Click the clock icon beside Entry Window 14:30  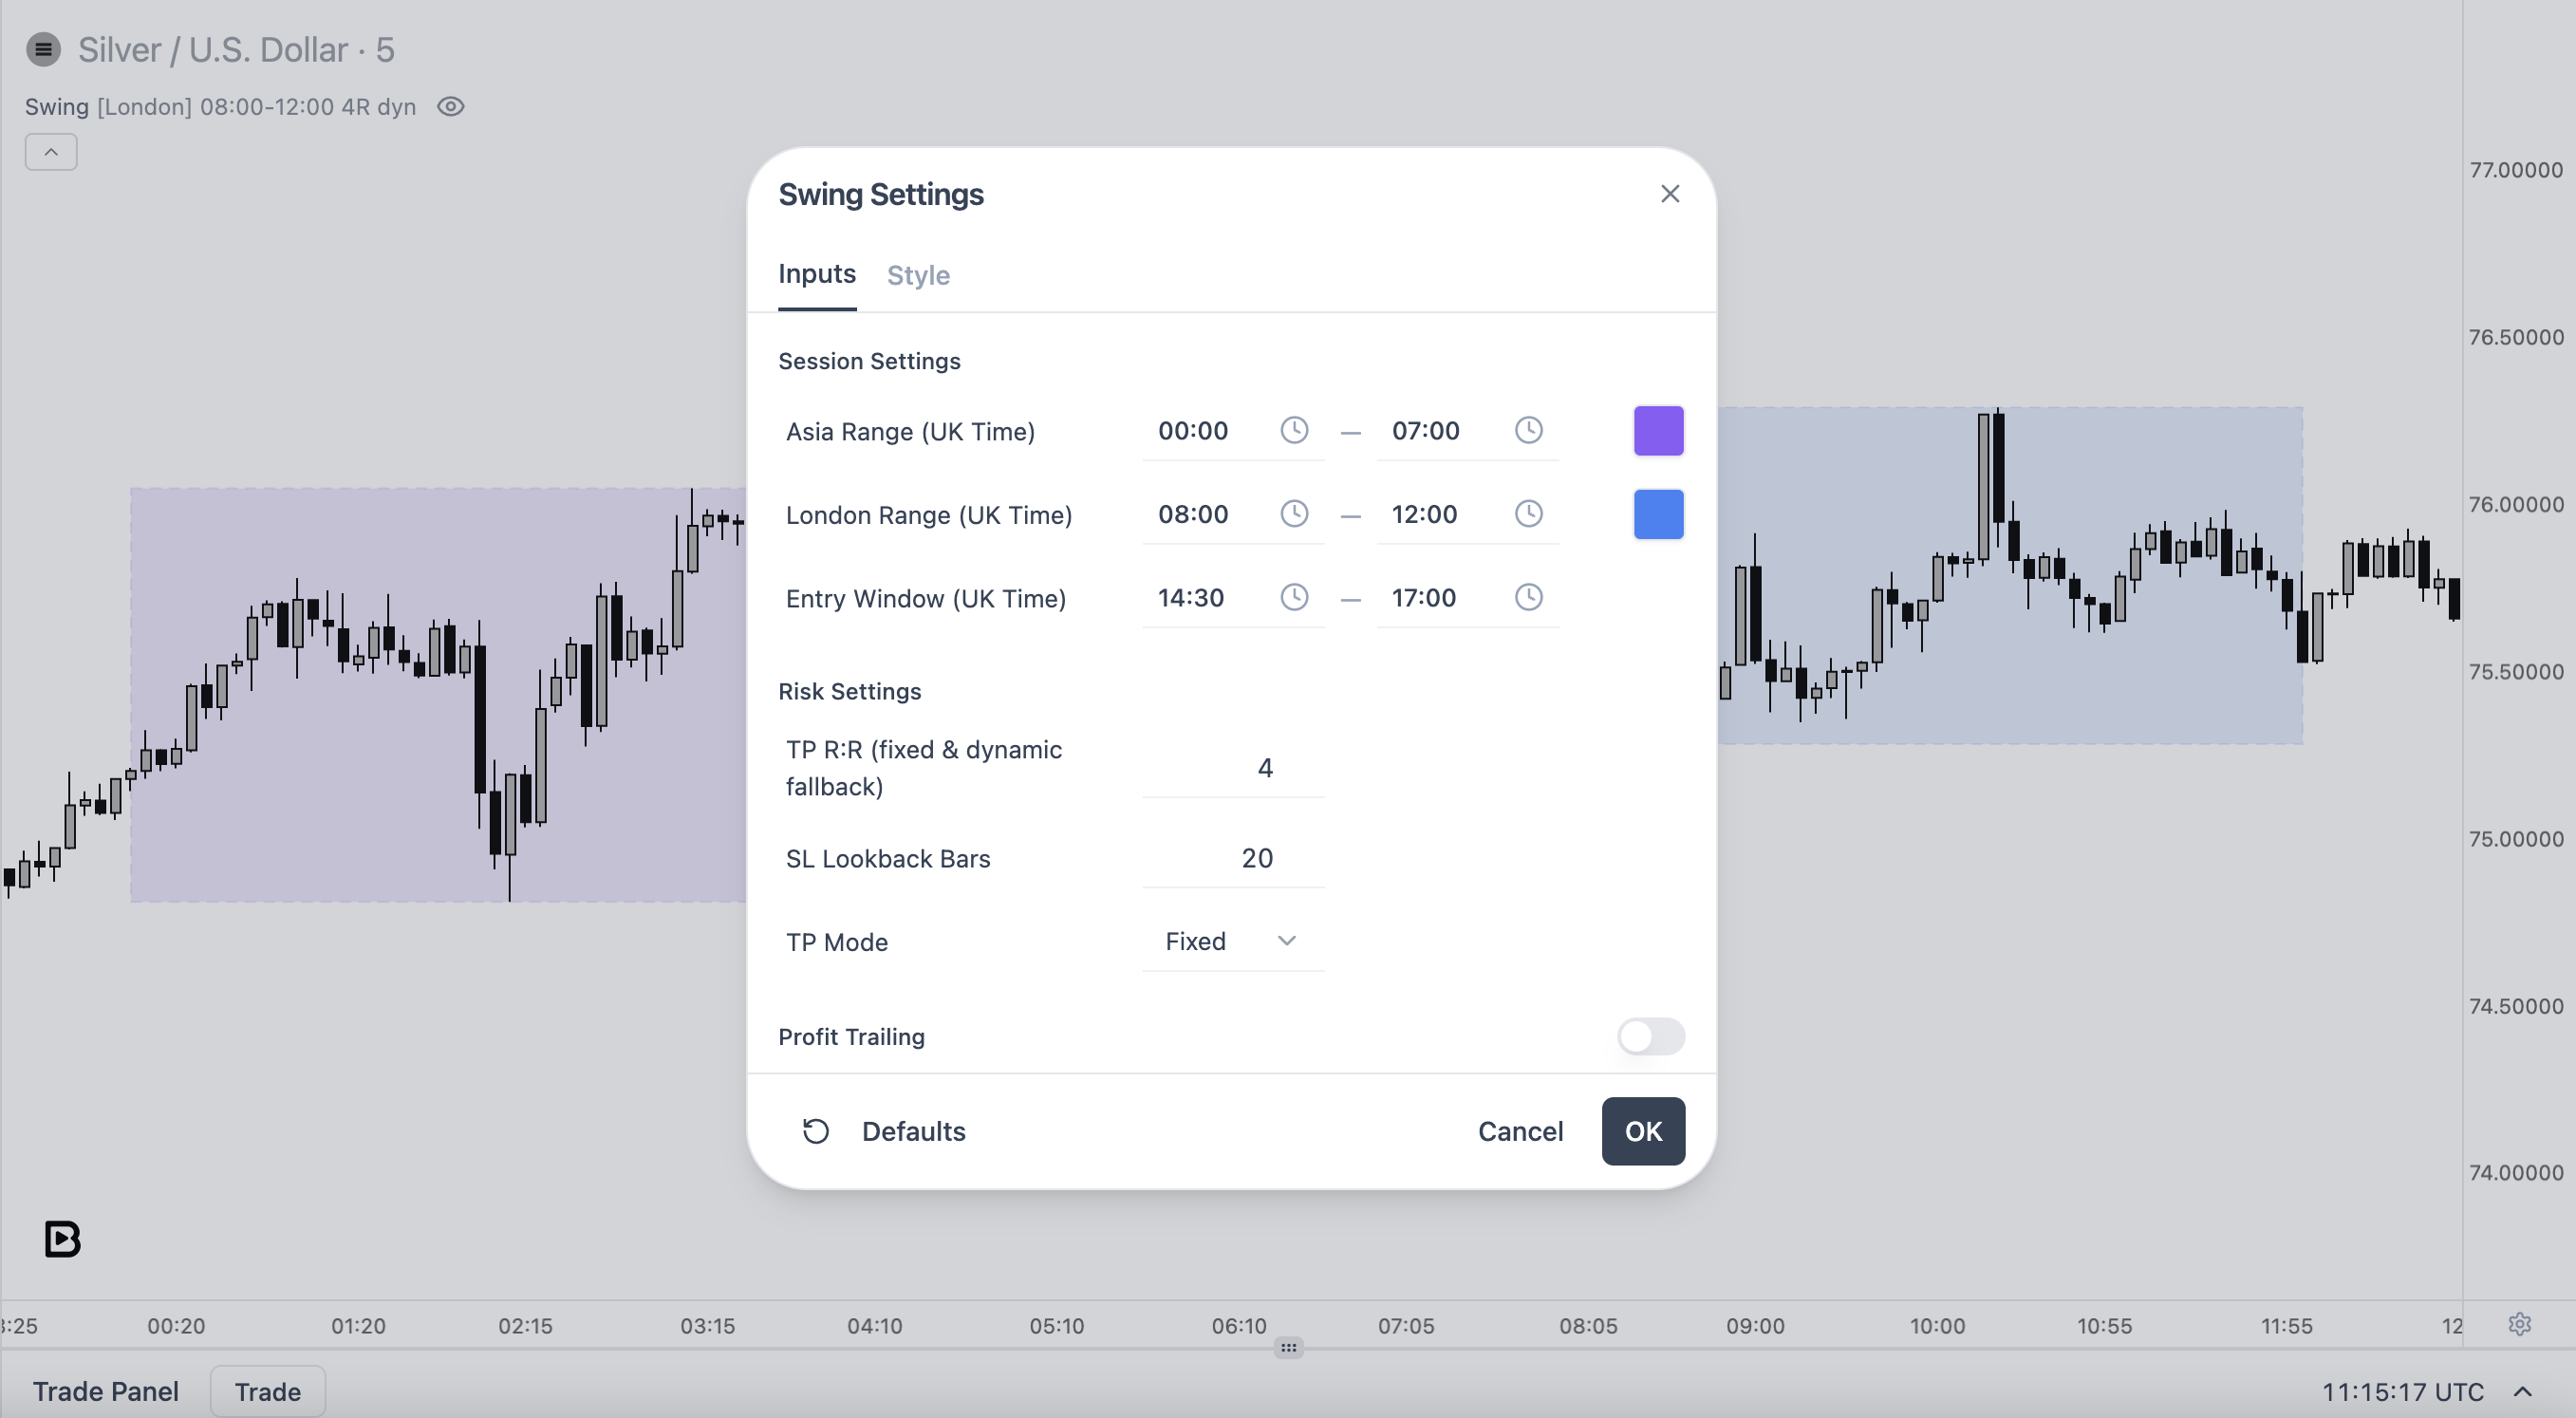point(1294,598)
